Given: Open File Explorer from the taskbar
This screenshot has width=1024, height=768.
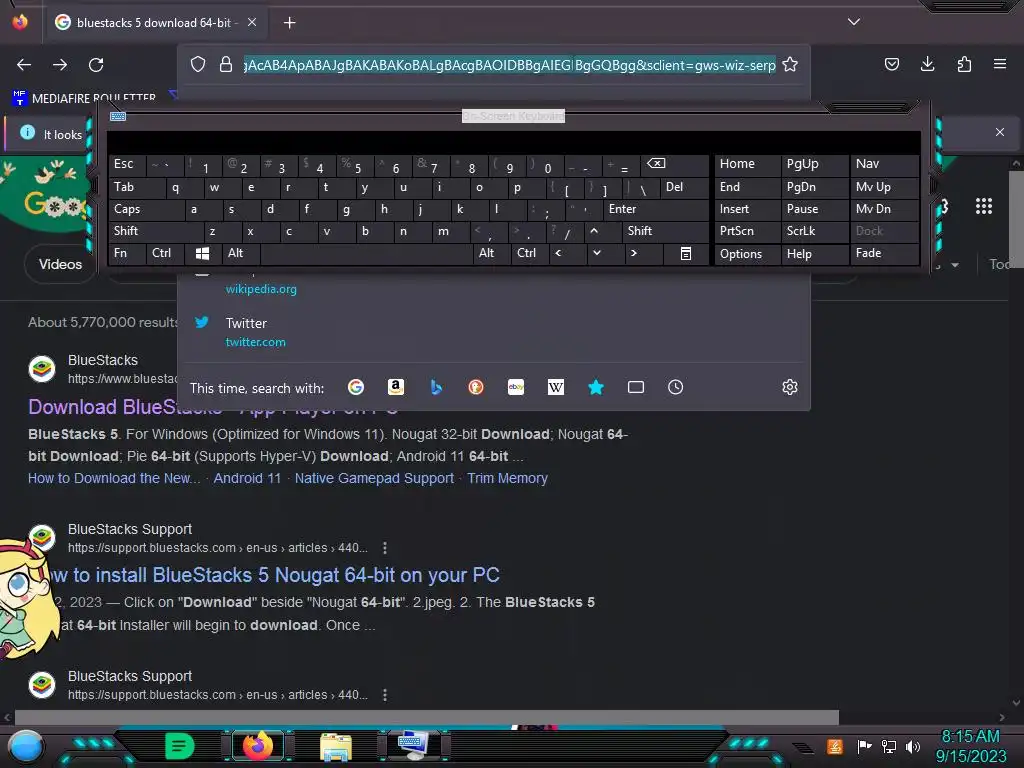Looking at the screenshot, I should point(336,747).
